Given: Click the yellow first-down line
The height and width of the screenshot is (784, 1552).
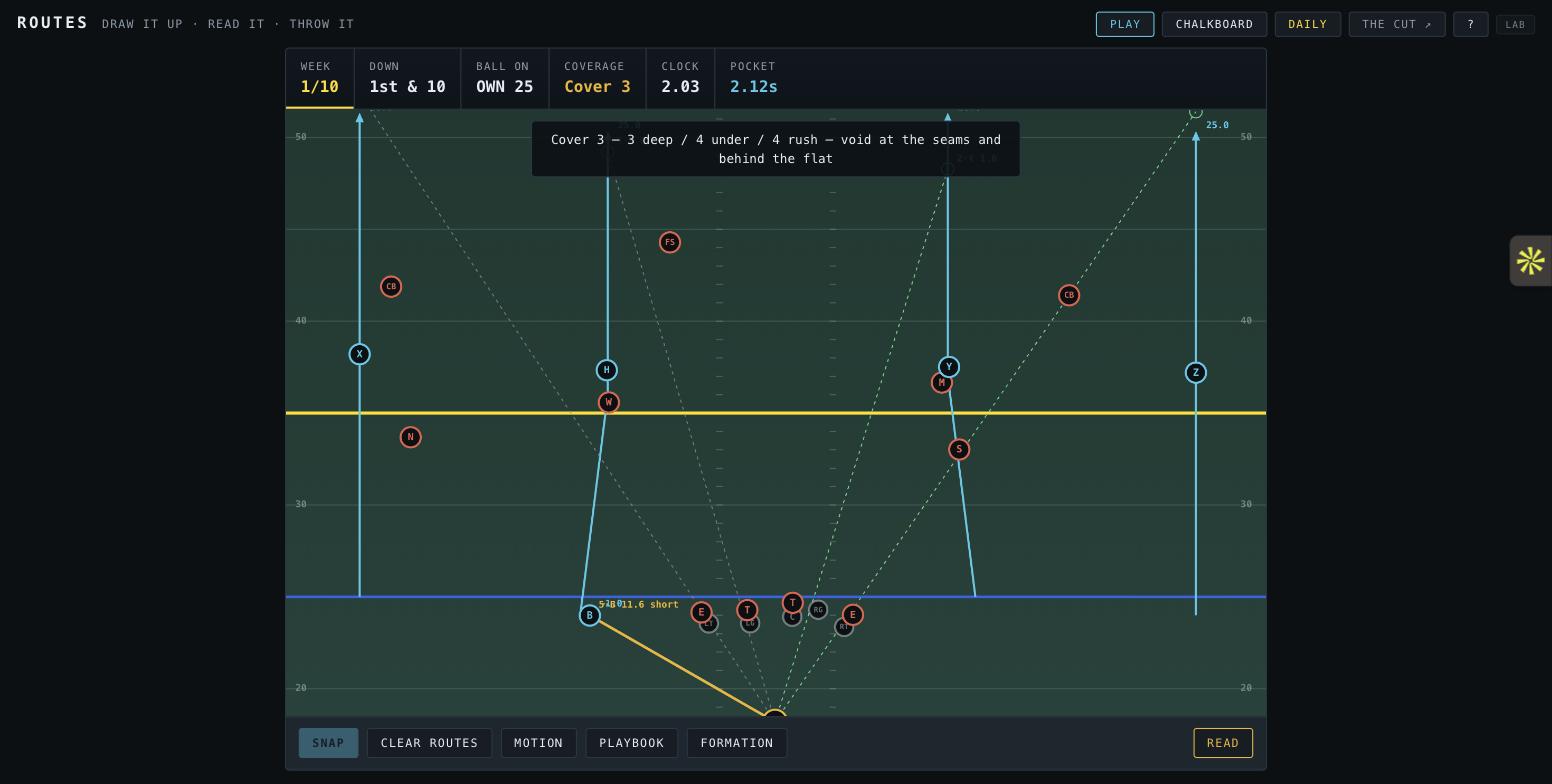Looking at the screenshot, I should [x=776, y=412].
